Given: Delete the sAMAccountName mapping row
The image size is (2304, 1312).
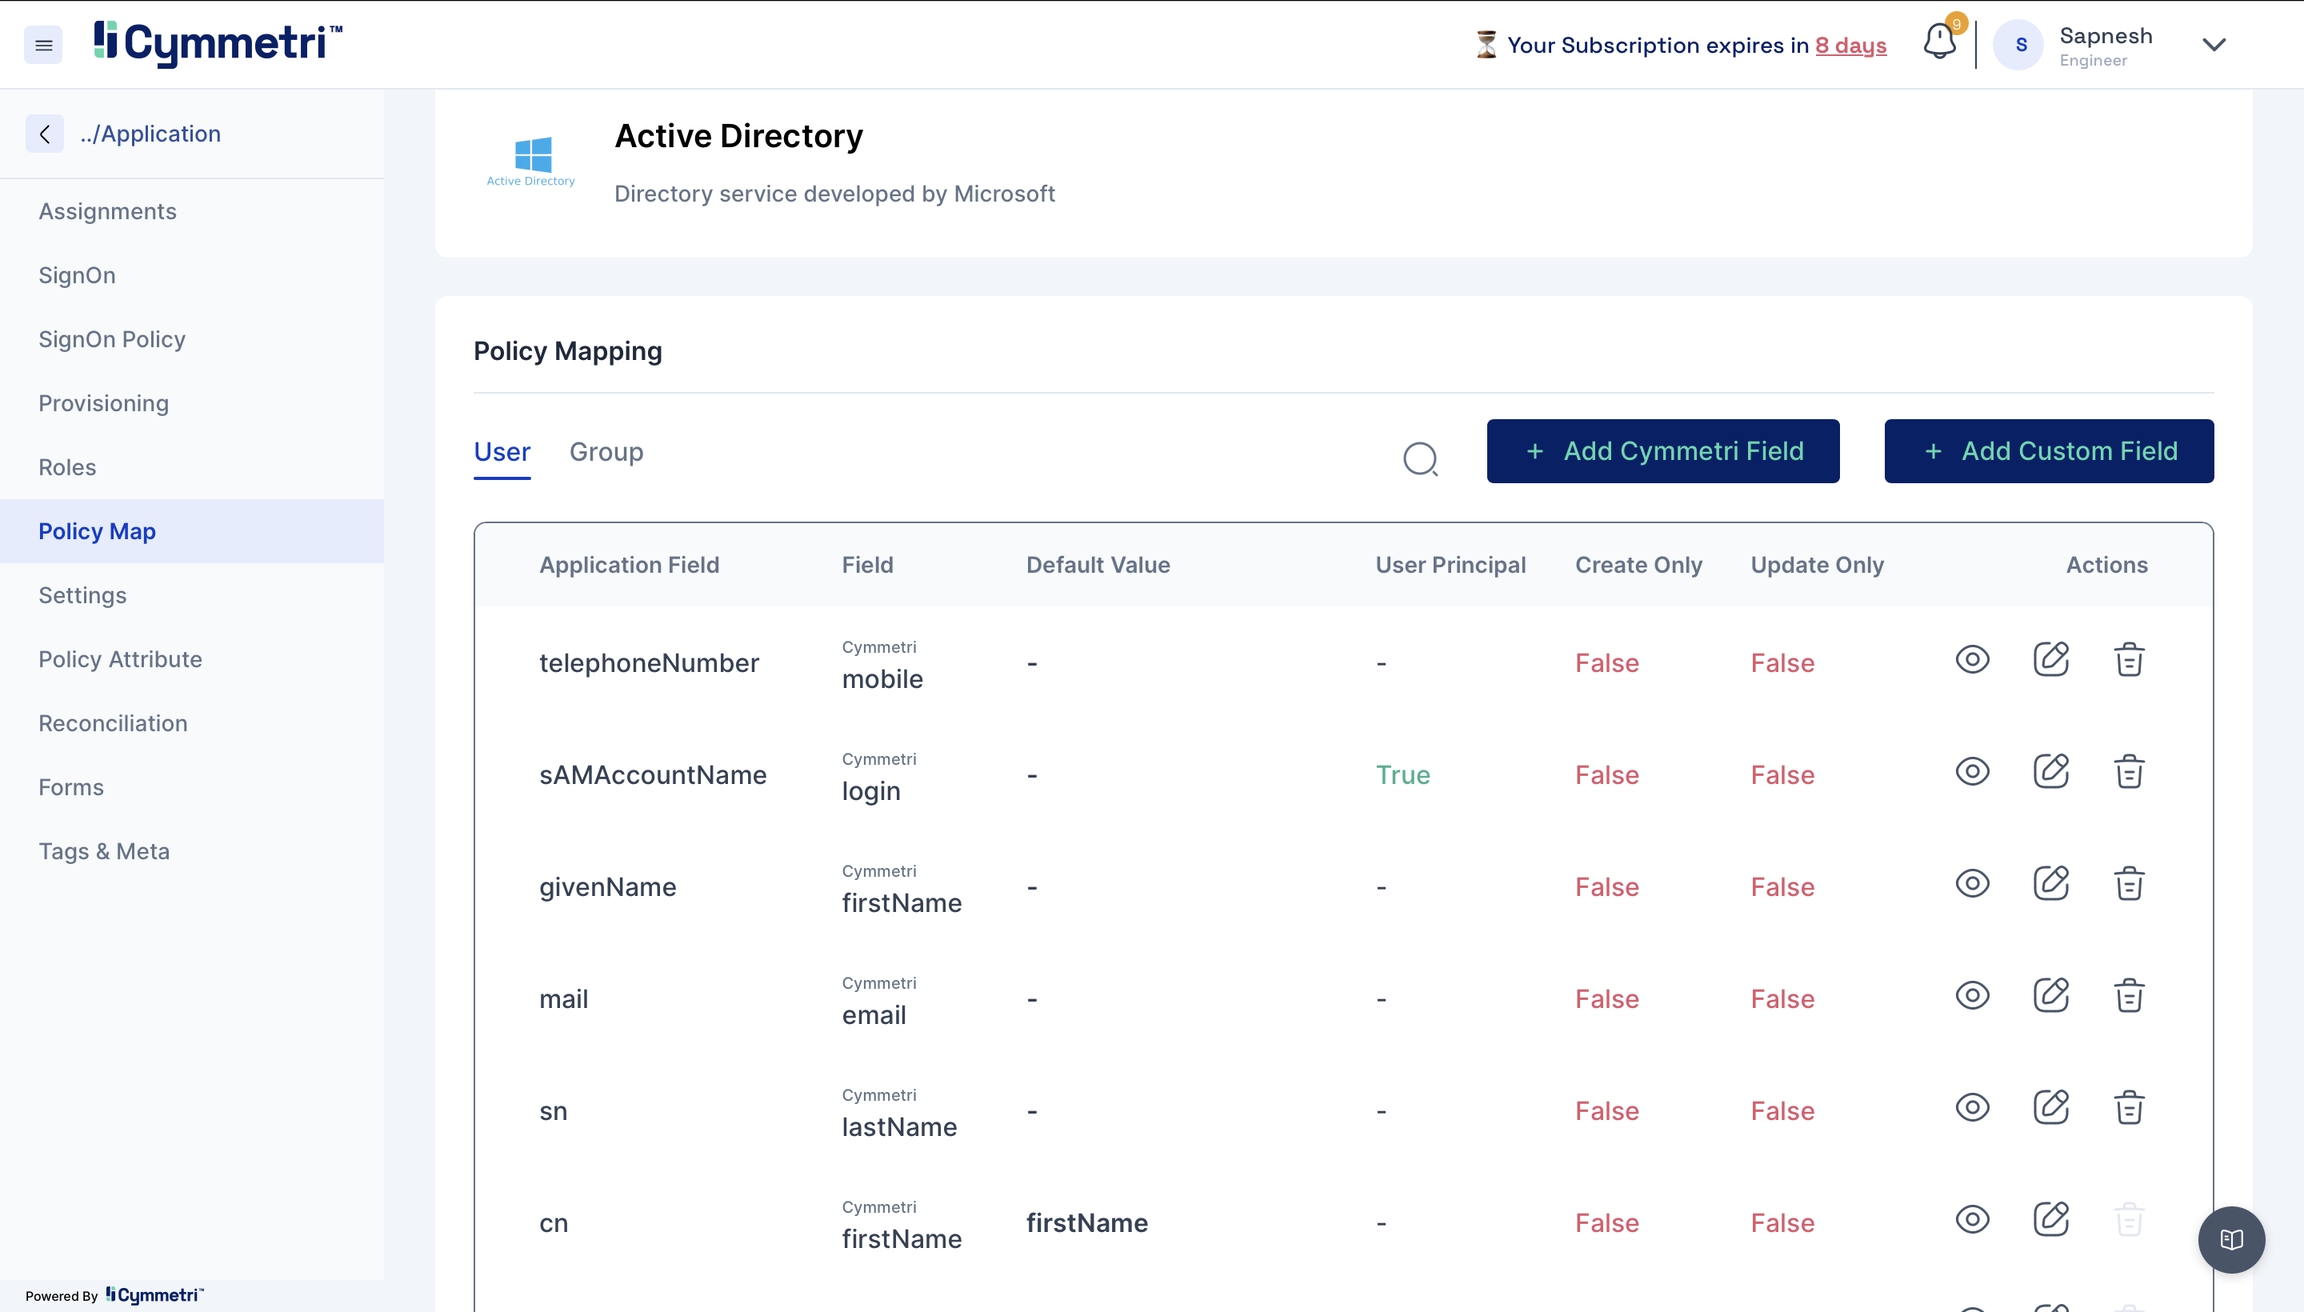Looking at the screenshot, I should (2129, 772).
